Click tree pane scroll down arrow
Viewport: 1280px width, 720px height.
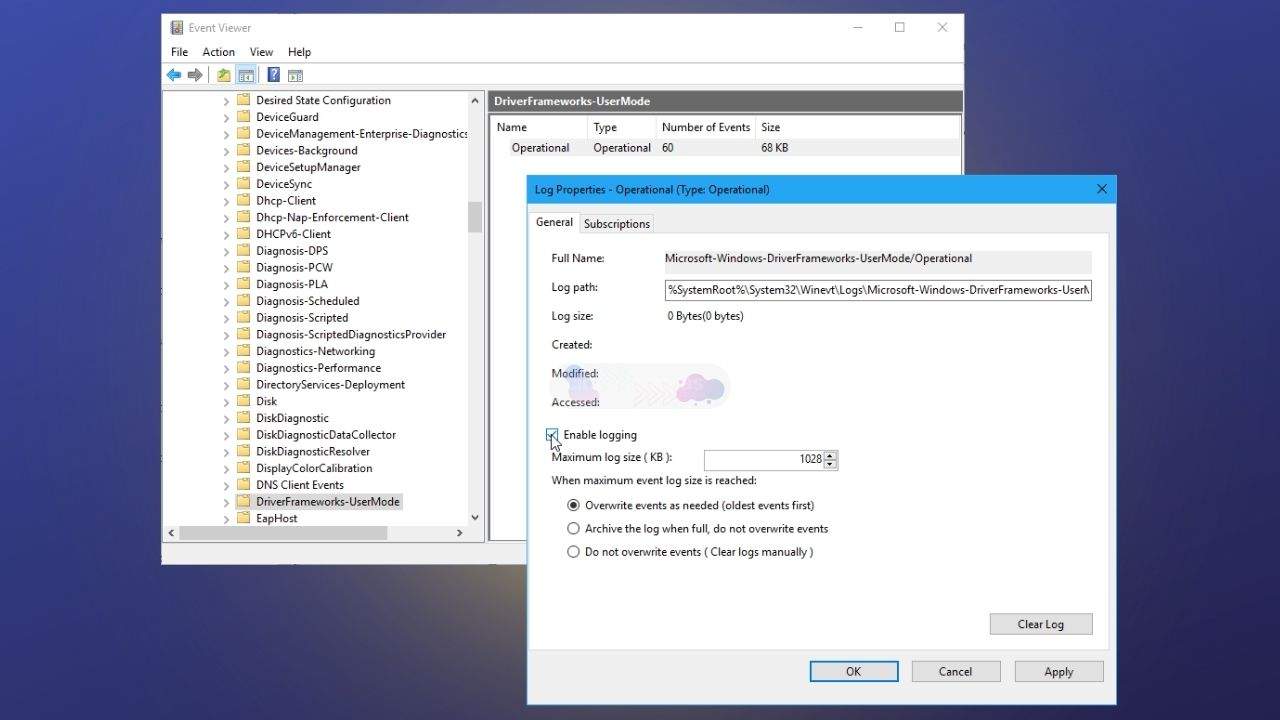click(475, 518)
